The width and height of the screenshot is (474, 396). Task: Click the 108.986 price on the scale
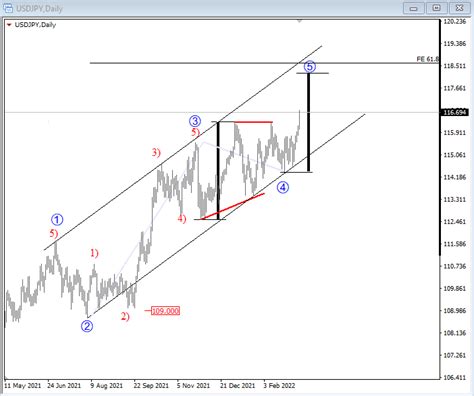point(454,311)
